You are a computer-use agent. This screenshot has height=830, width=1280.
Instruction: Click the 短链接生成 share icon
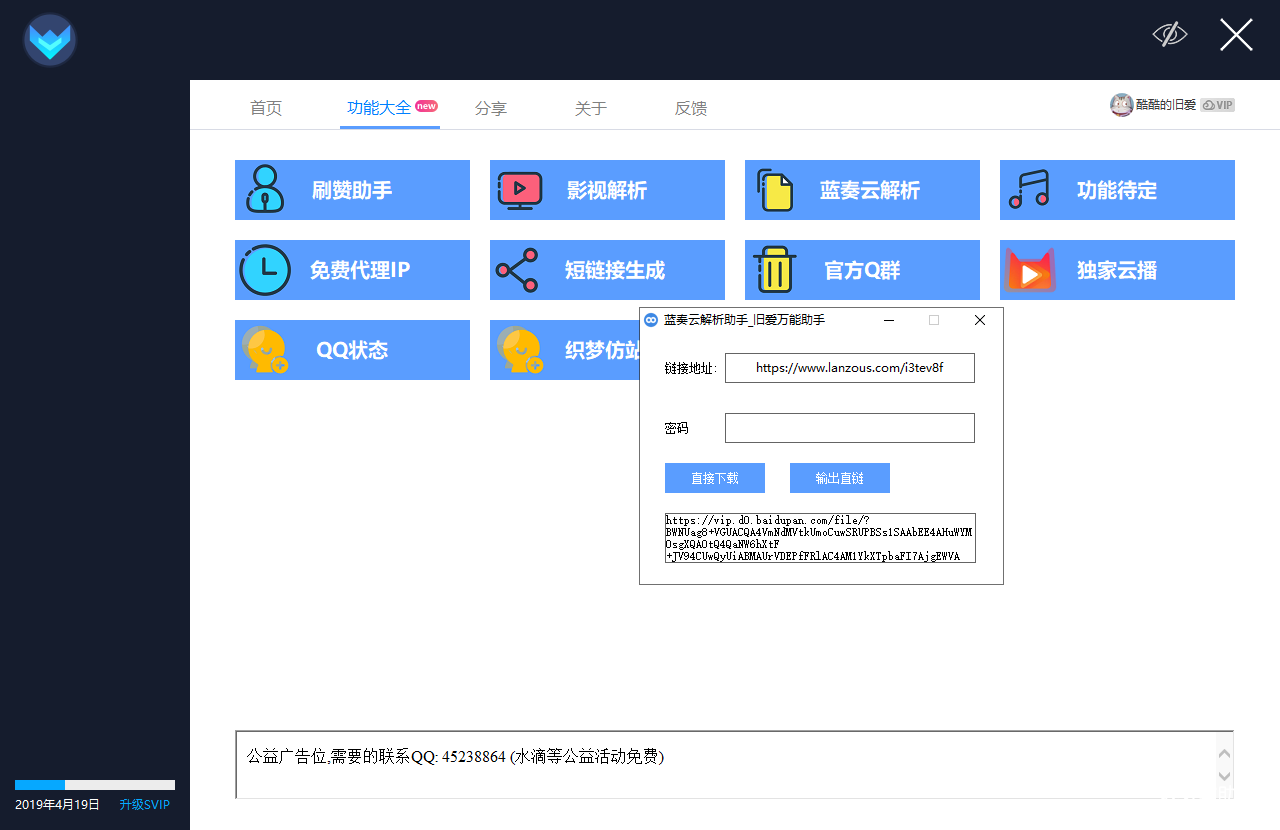tap(518, 270)
